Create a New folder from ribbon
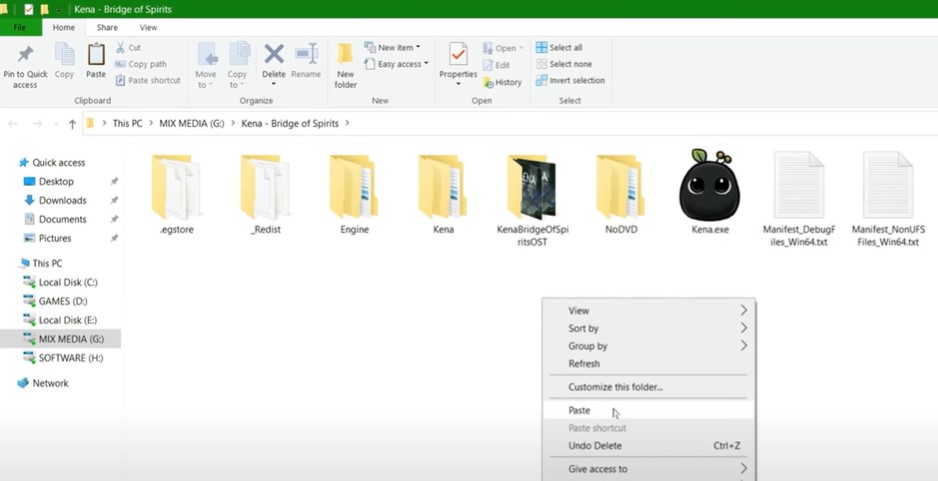Viewport: 938px width, 481px height. (346, 66)
